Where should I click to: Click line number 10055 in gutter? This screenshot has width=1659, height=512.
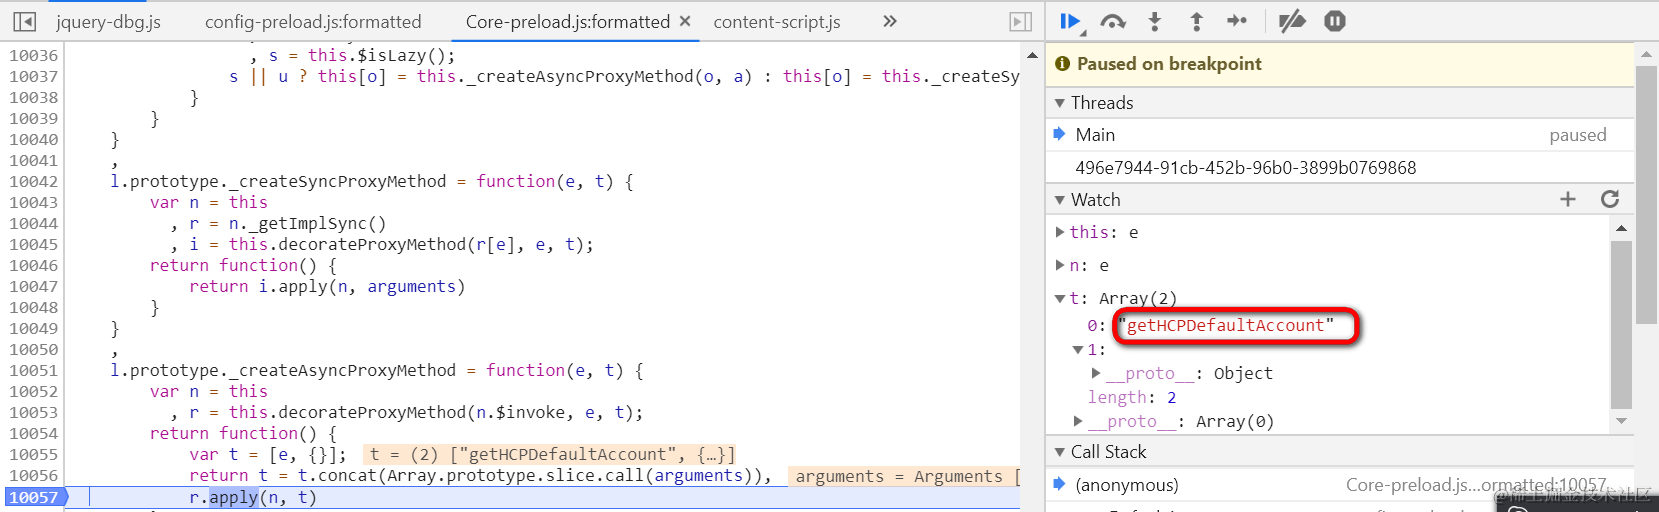pyautogui.click(x=34, y=455)
